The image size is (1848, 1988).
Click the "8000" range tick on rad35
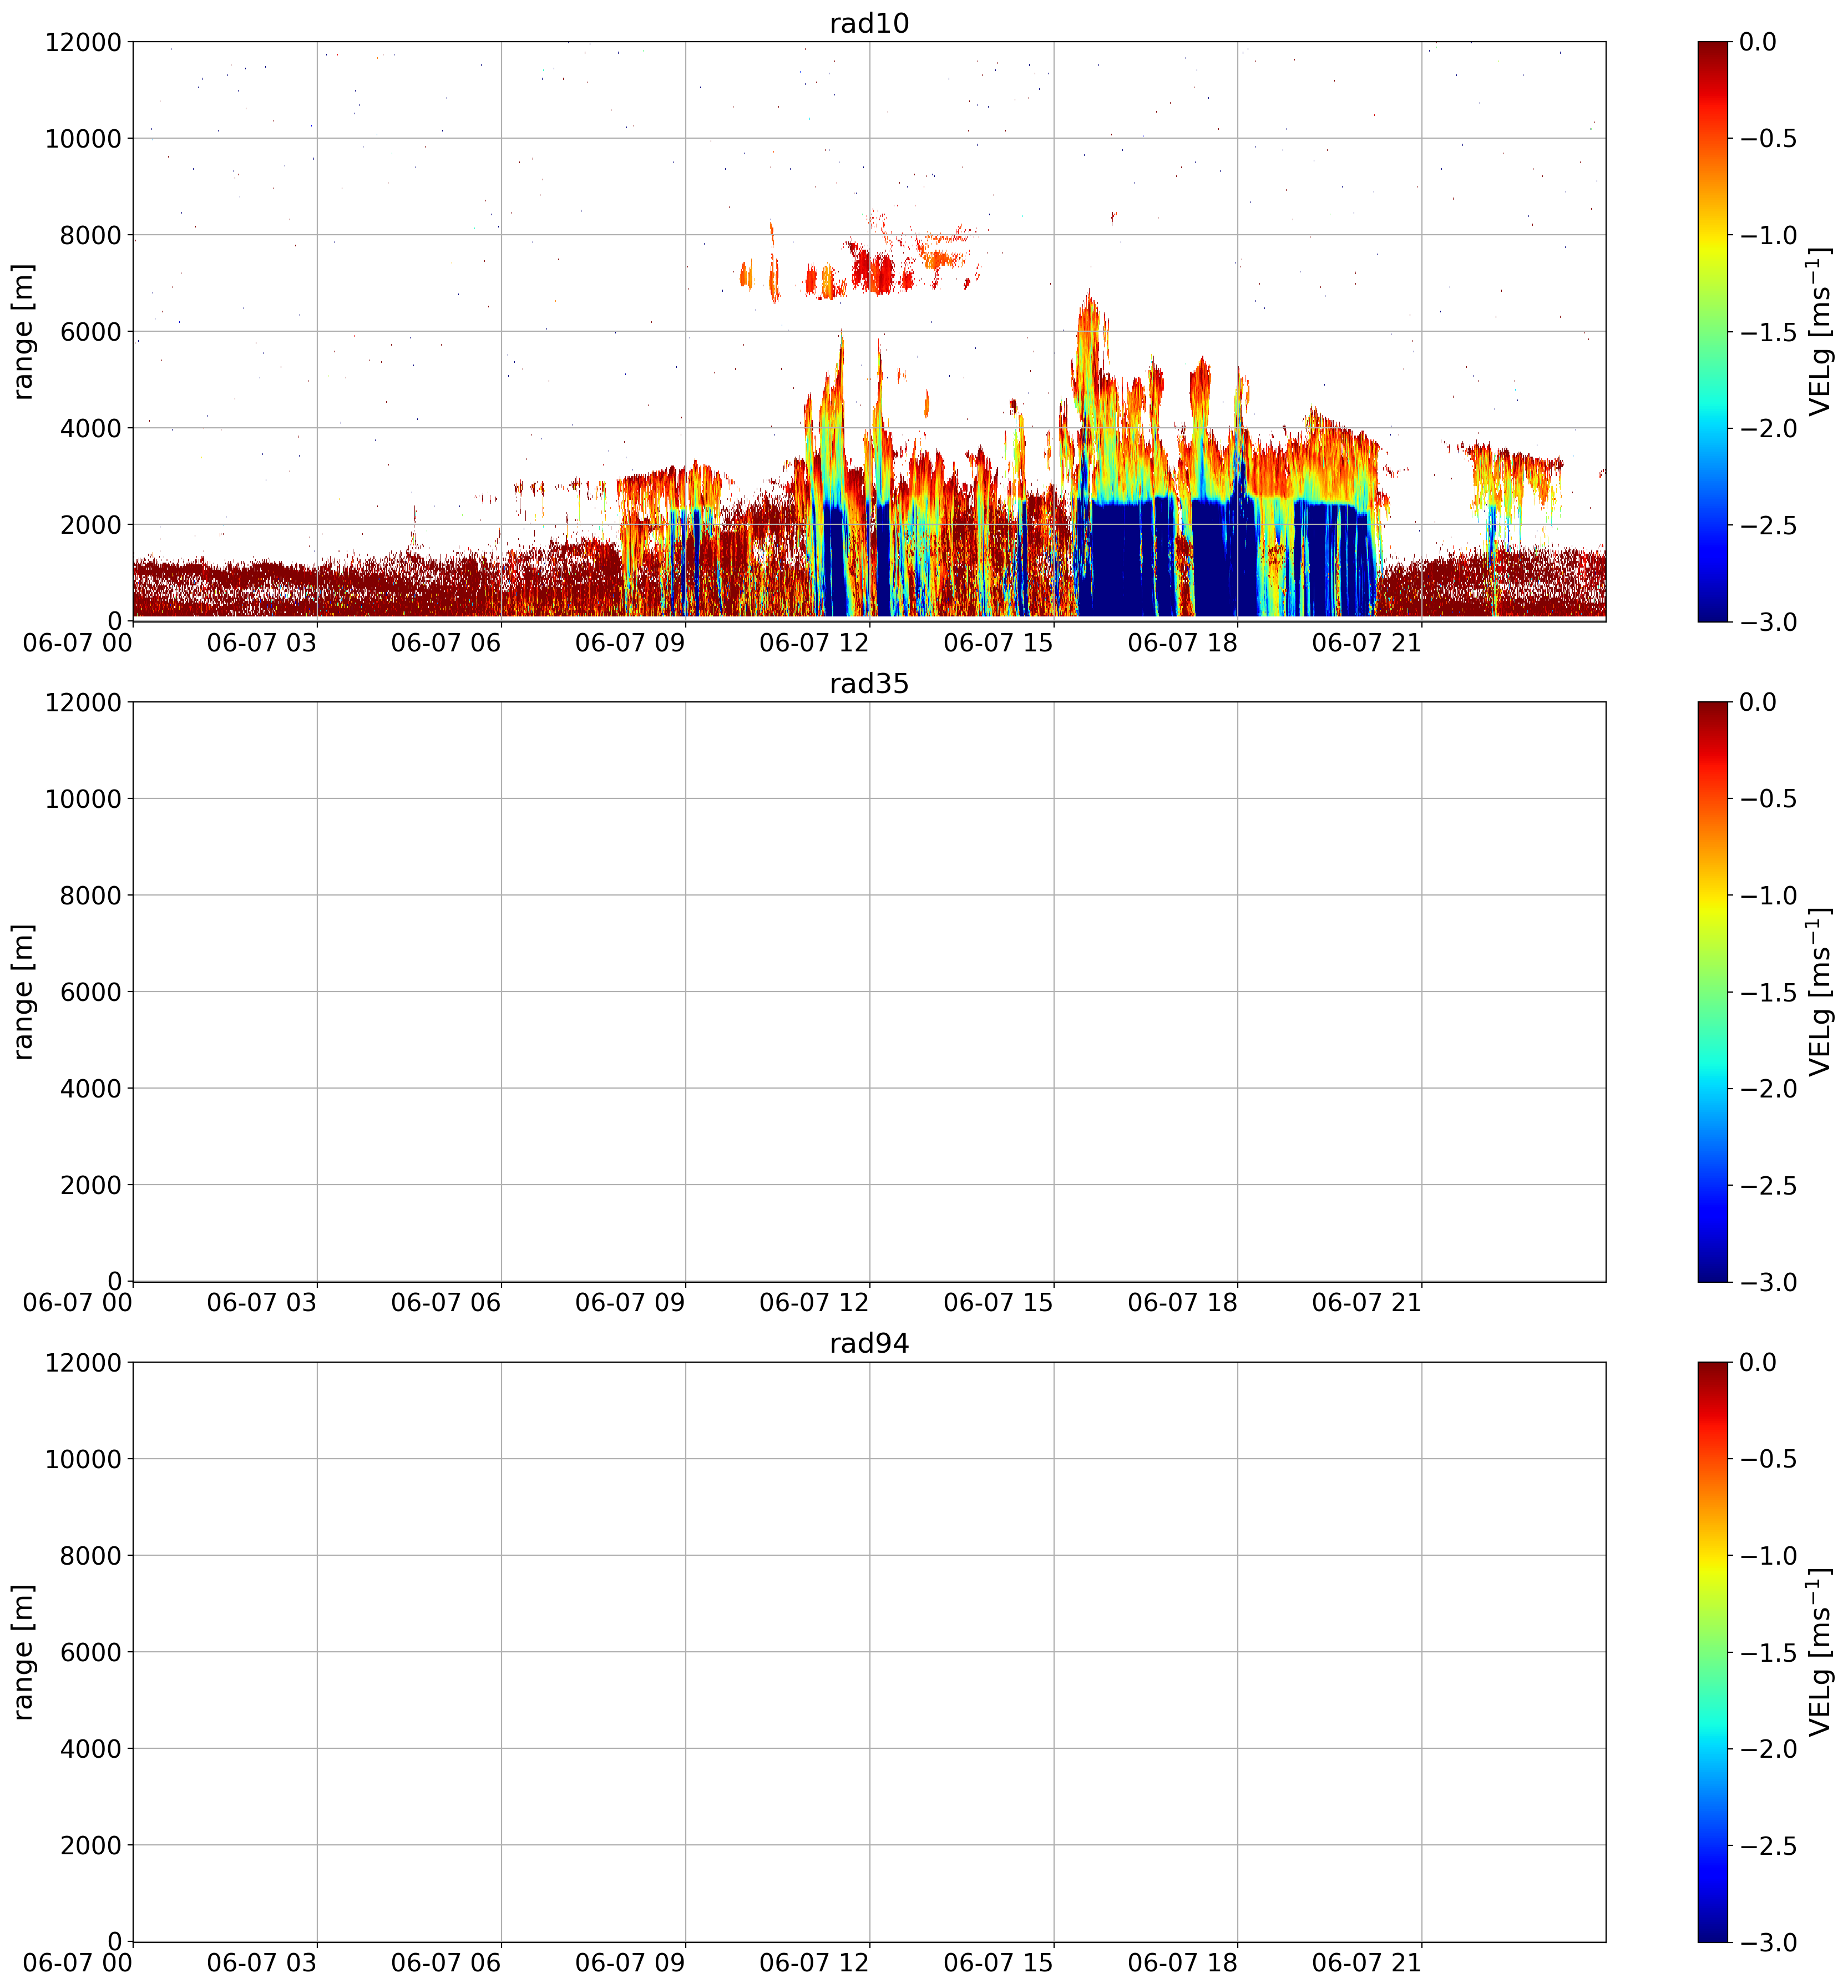click(x=90, y=895)
